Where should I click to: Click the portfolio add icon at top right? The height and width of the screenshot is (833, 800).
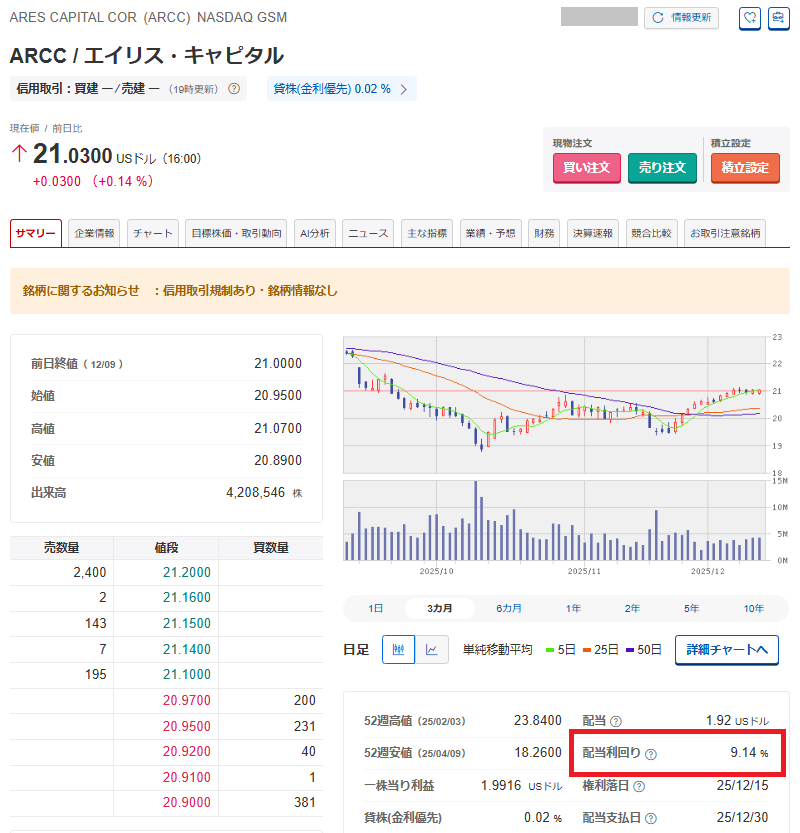(x=778, y=18)
